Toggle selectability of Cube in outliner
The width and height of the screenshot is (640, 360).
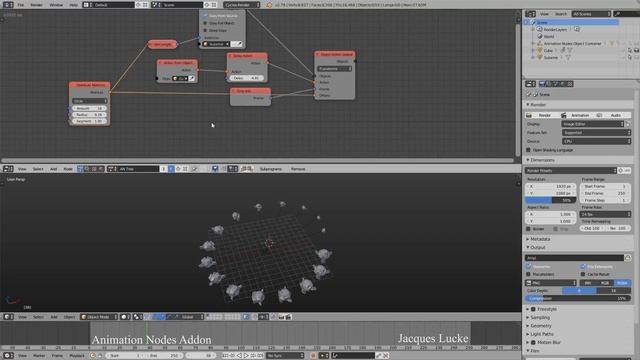pyautogui.click(x=630, y=51)
